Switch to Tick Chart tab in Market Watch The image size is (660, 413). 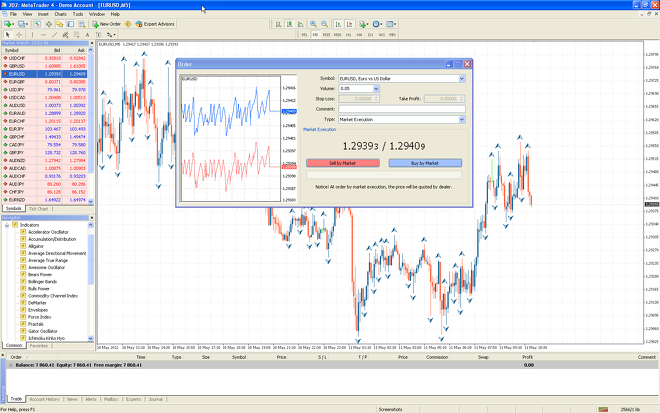coord(39,209)
